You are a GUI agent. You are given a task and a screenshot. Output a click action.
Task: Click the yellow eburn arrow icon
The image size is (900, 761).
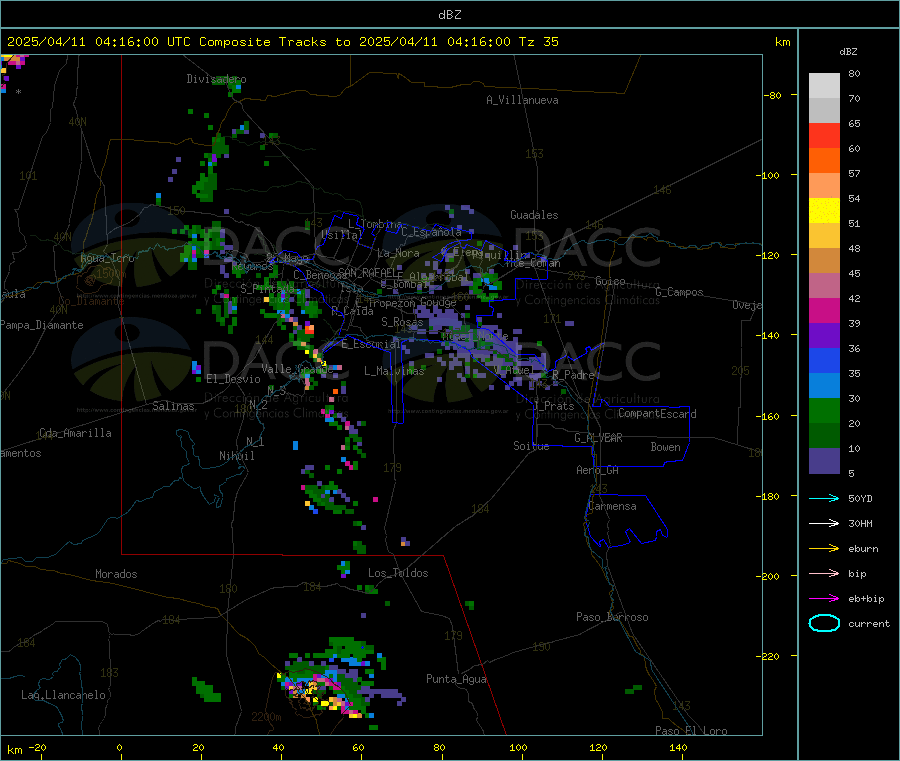coord(824,548)
